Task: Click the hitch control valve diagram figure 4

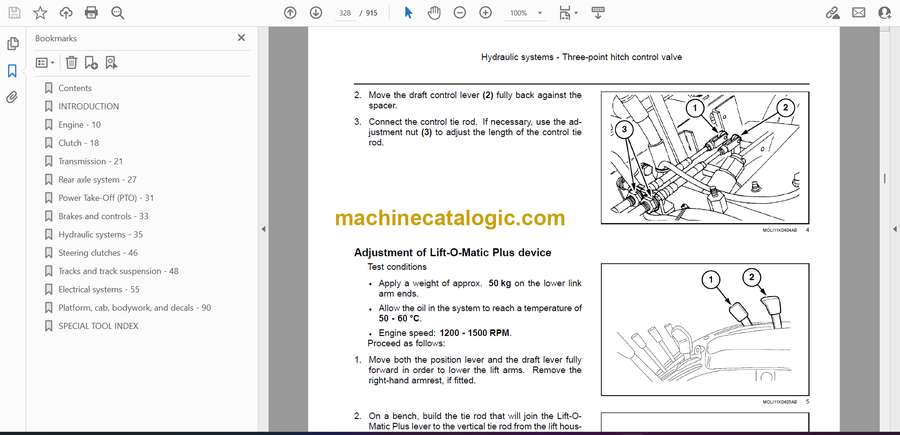Action: coord(705,157)
